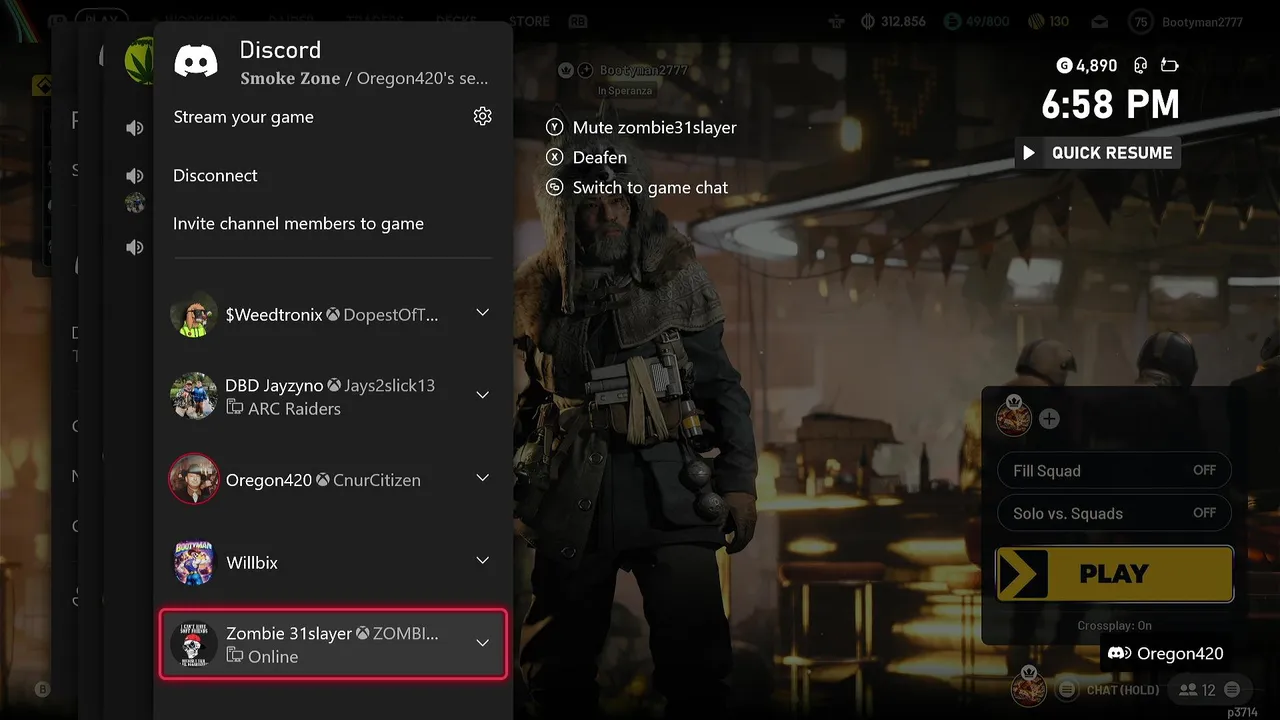Click the level 75 badge
1280x720 pixels.
coord(1141,22)
